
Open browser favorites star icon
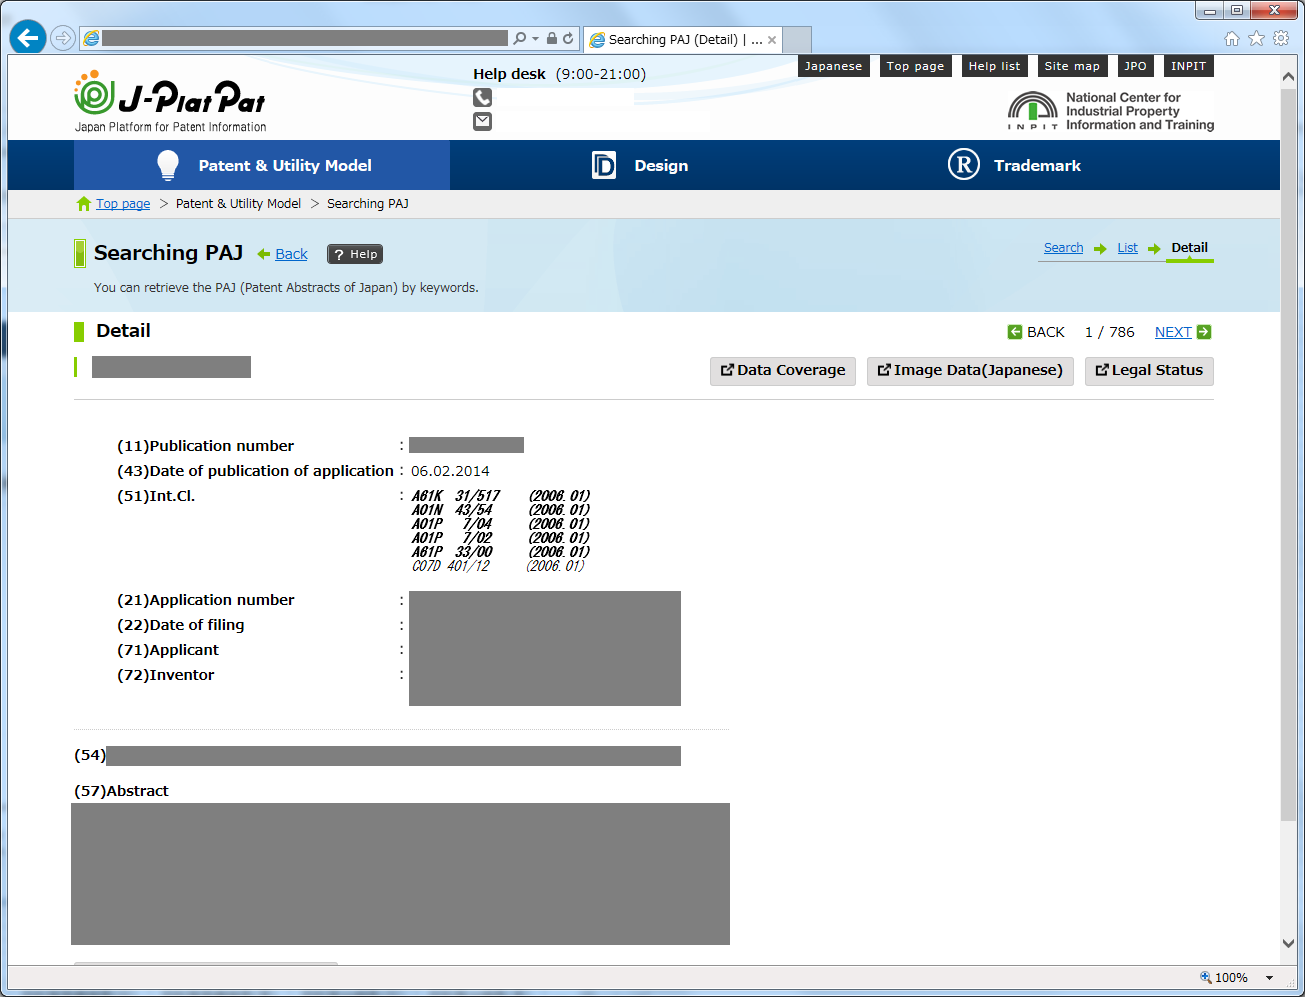(x=1256, y=39)
